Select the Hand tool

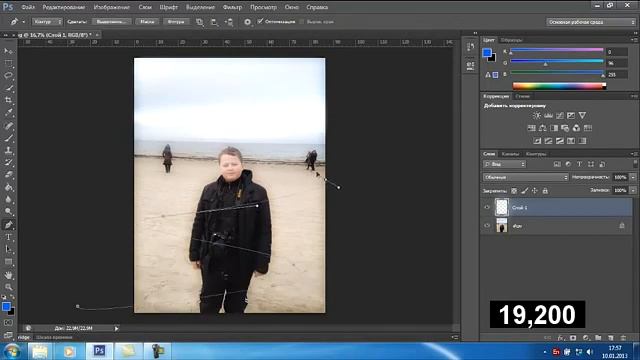(x=8, y=275)
